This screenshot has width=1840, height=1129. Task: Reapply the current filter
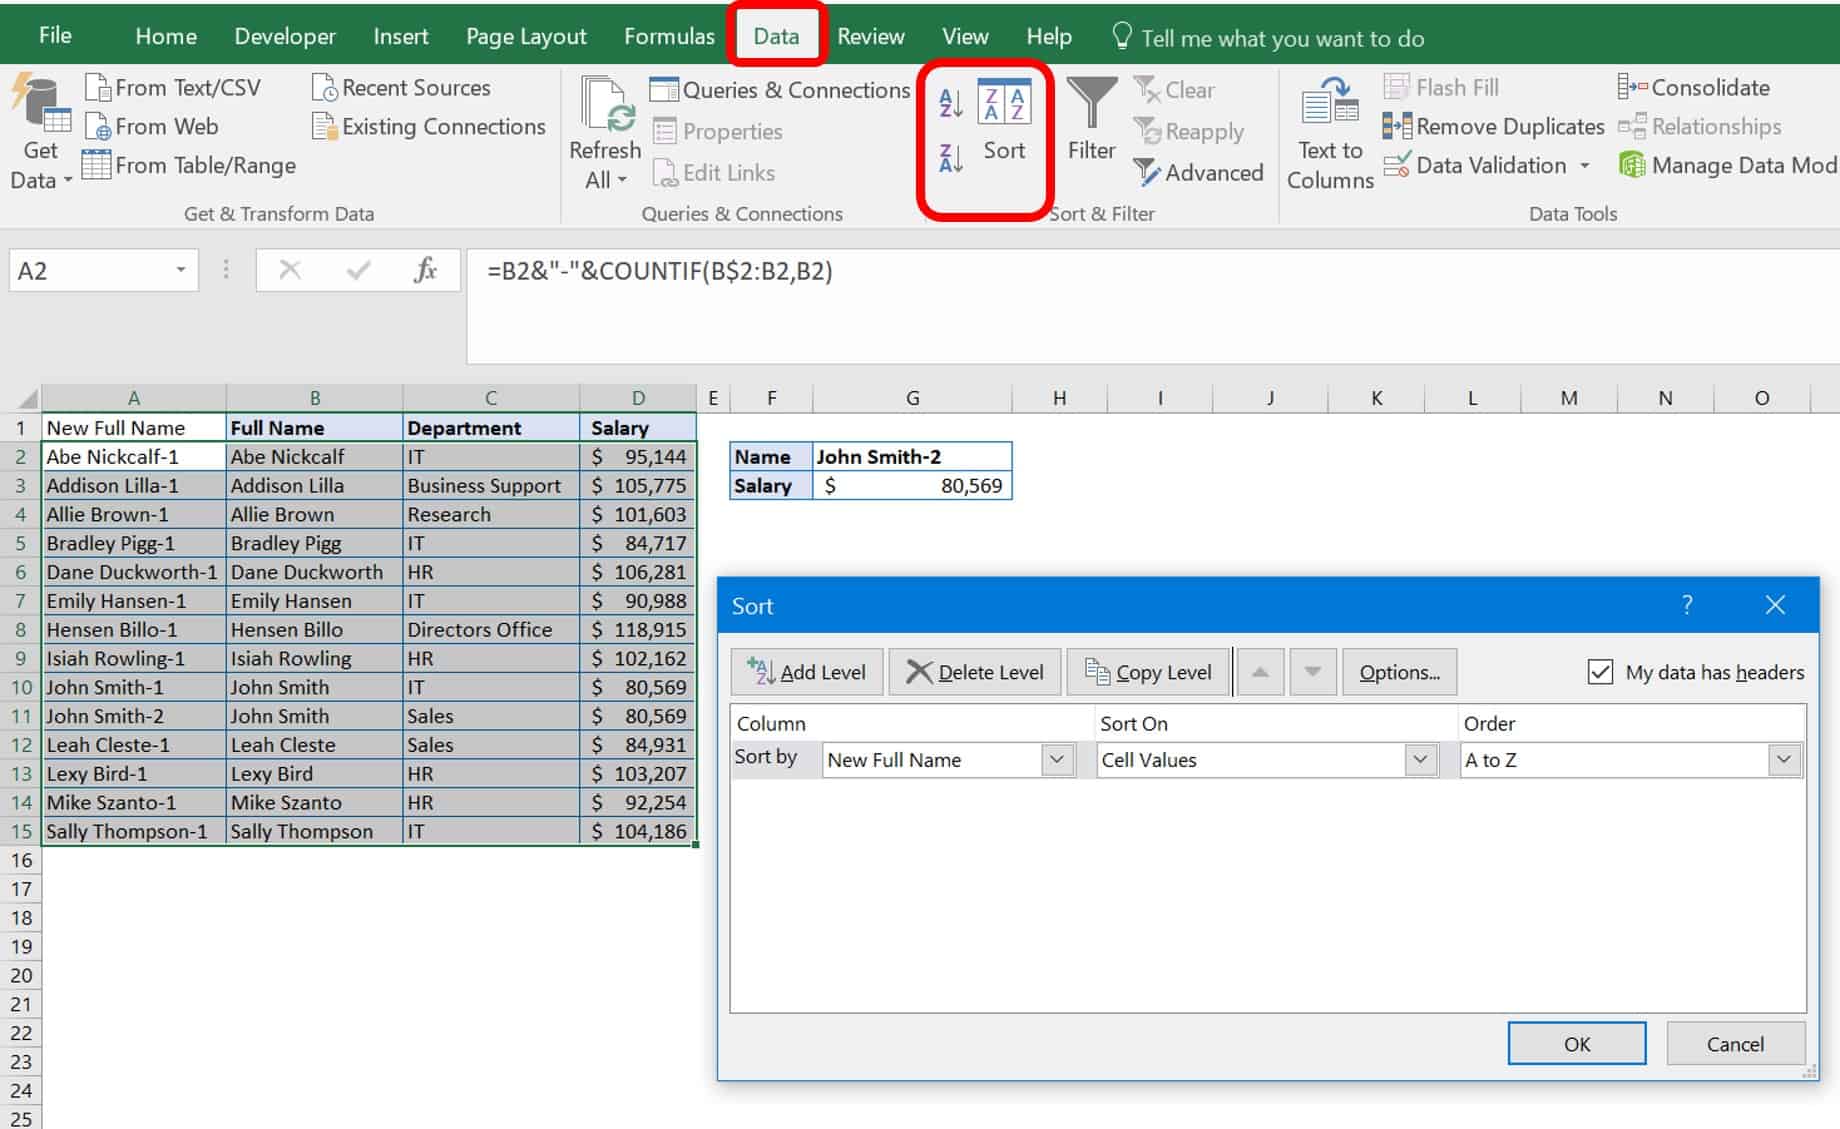(x=1191, y=131)
